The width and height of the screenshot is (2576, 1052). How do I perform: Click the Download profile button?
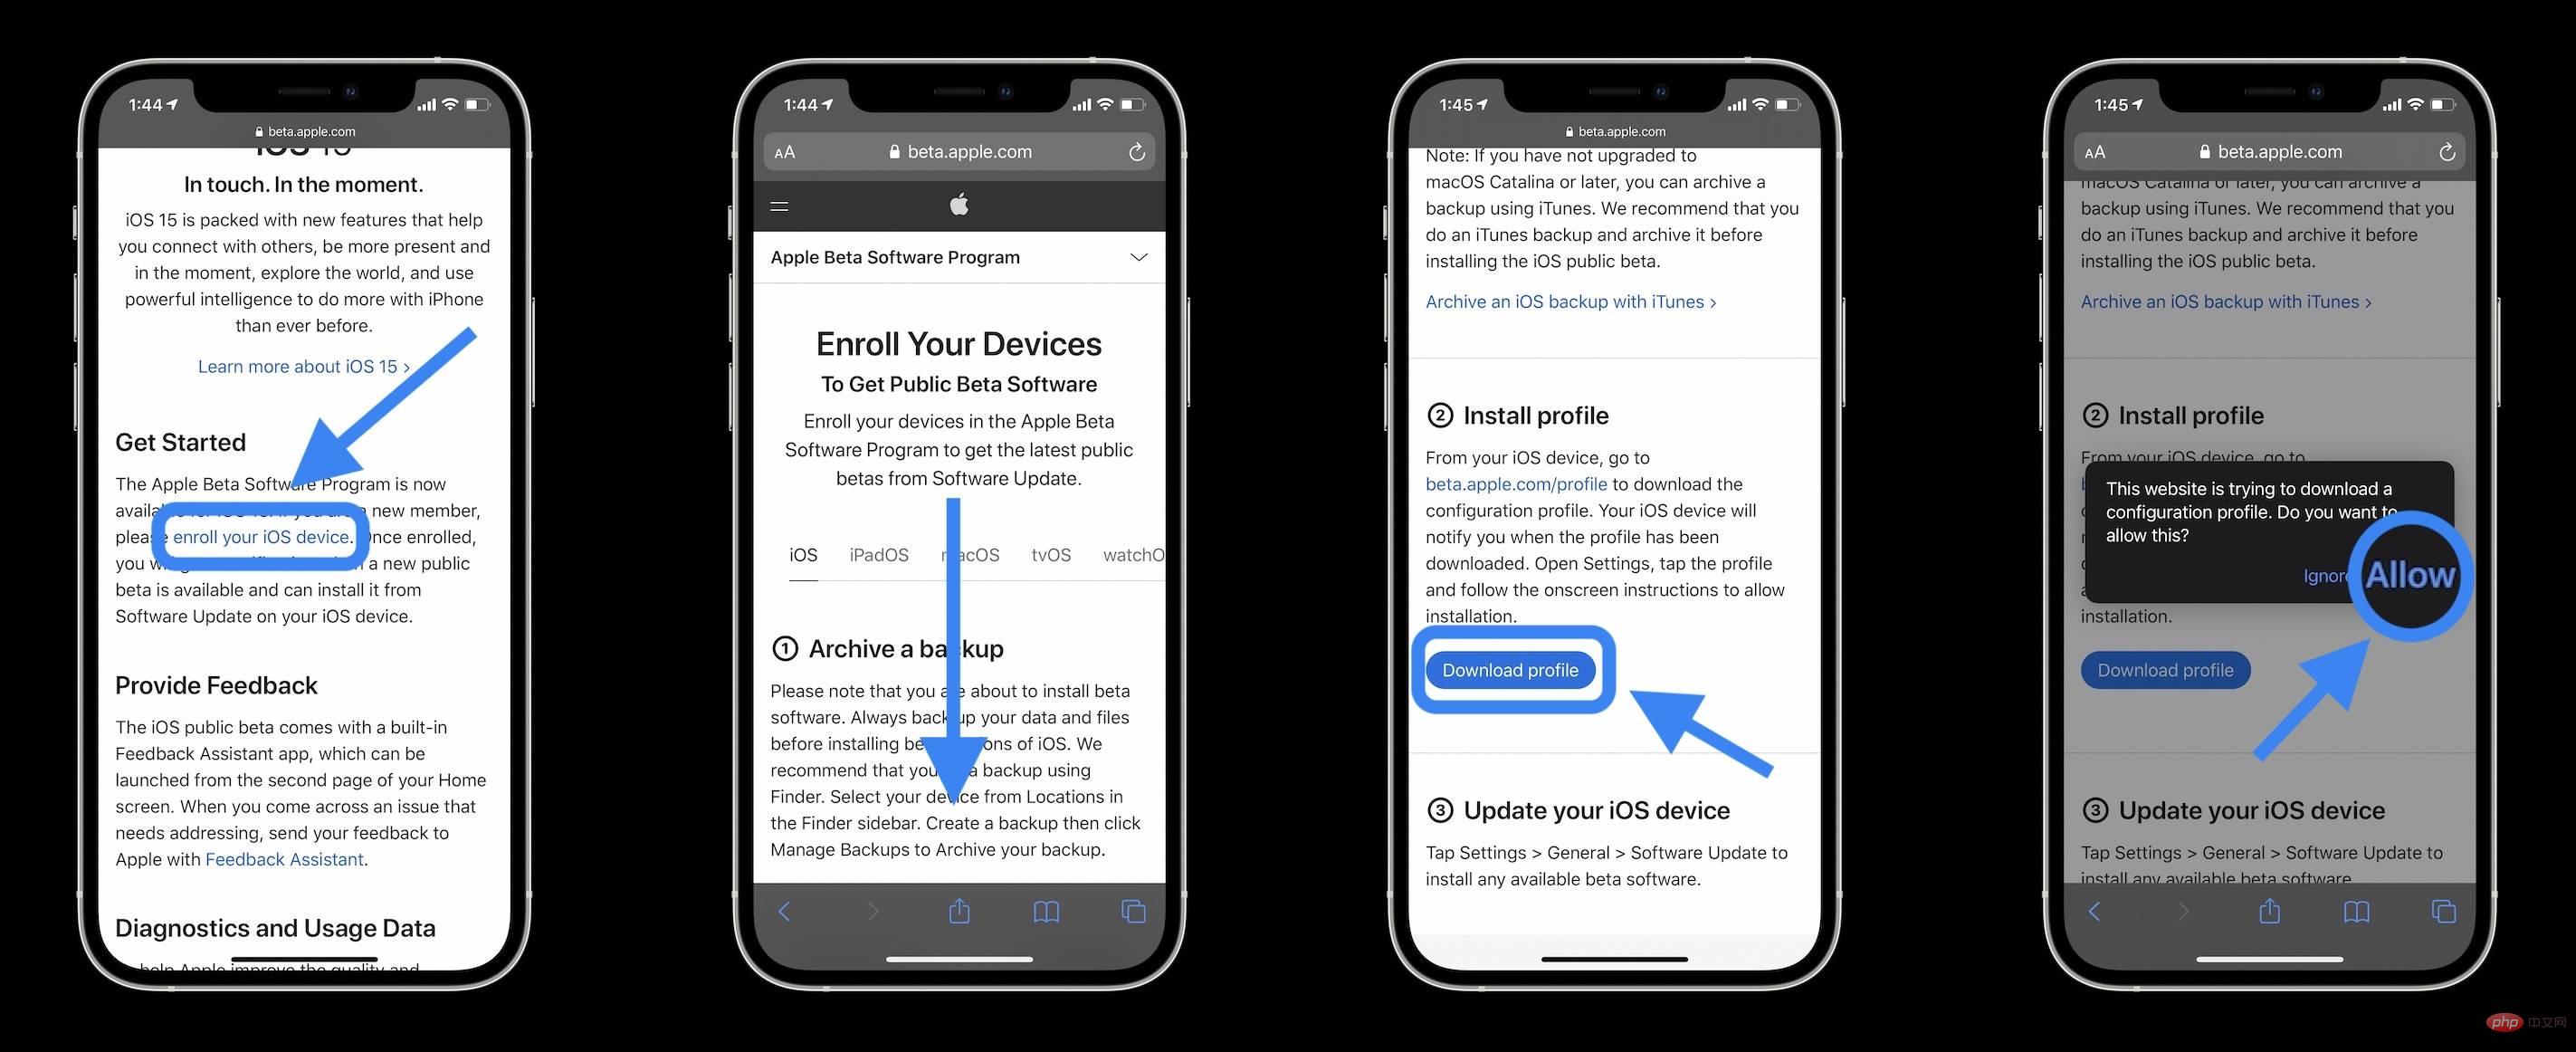pyautogui.click(x=1510, y=669)
